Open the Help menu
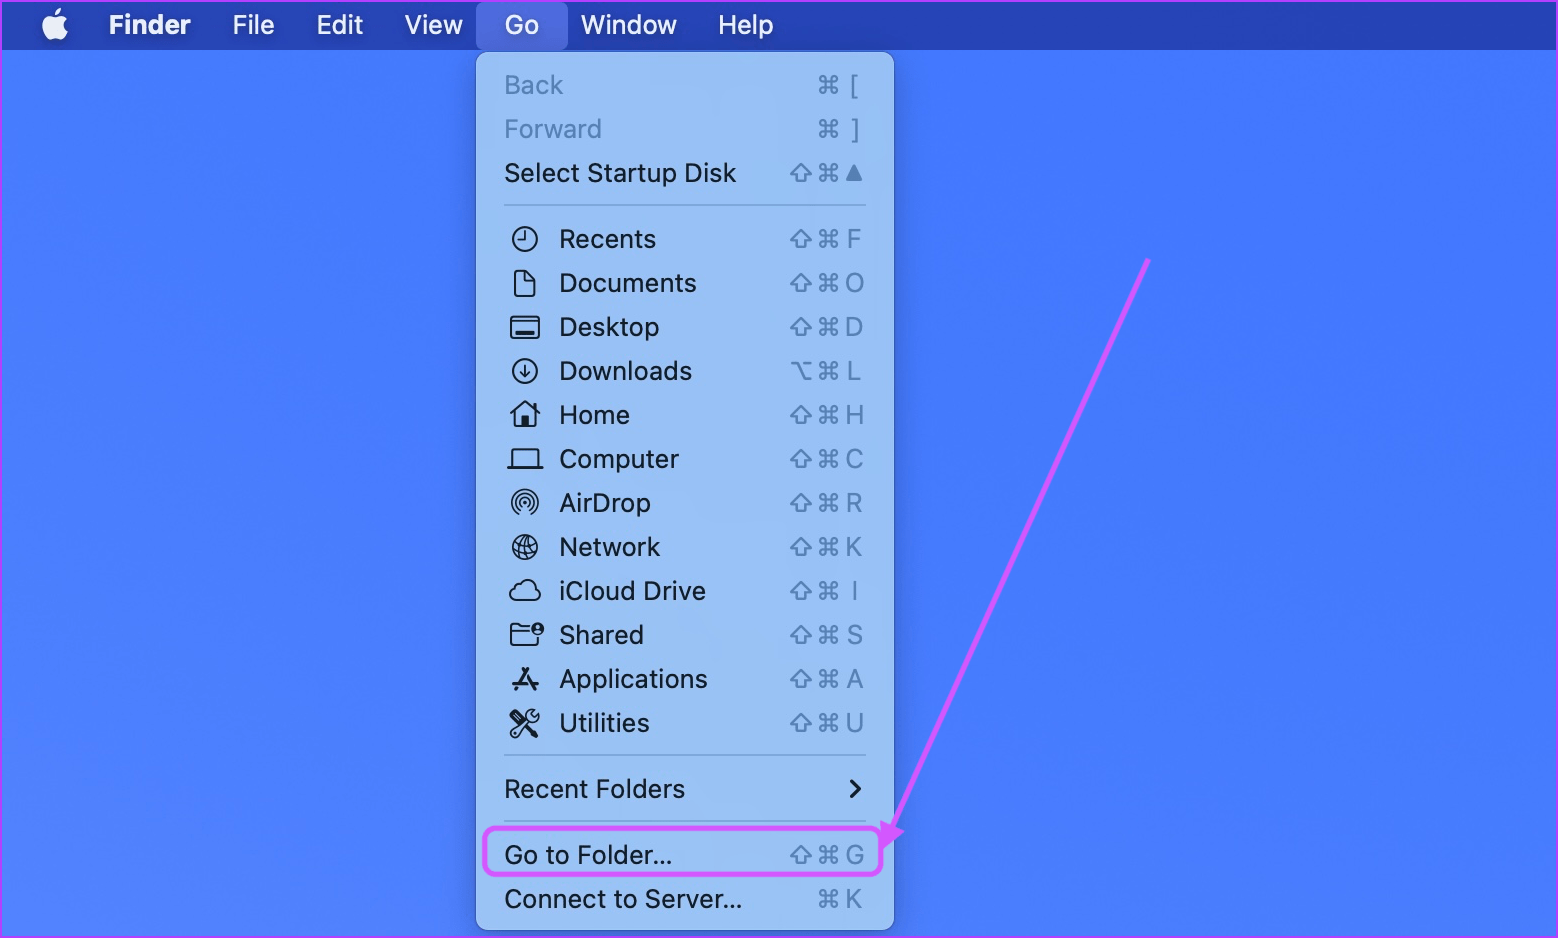 [x=746, y=25]
